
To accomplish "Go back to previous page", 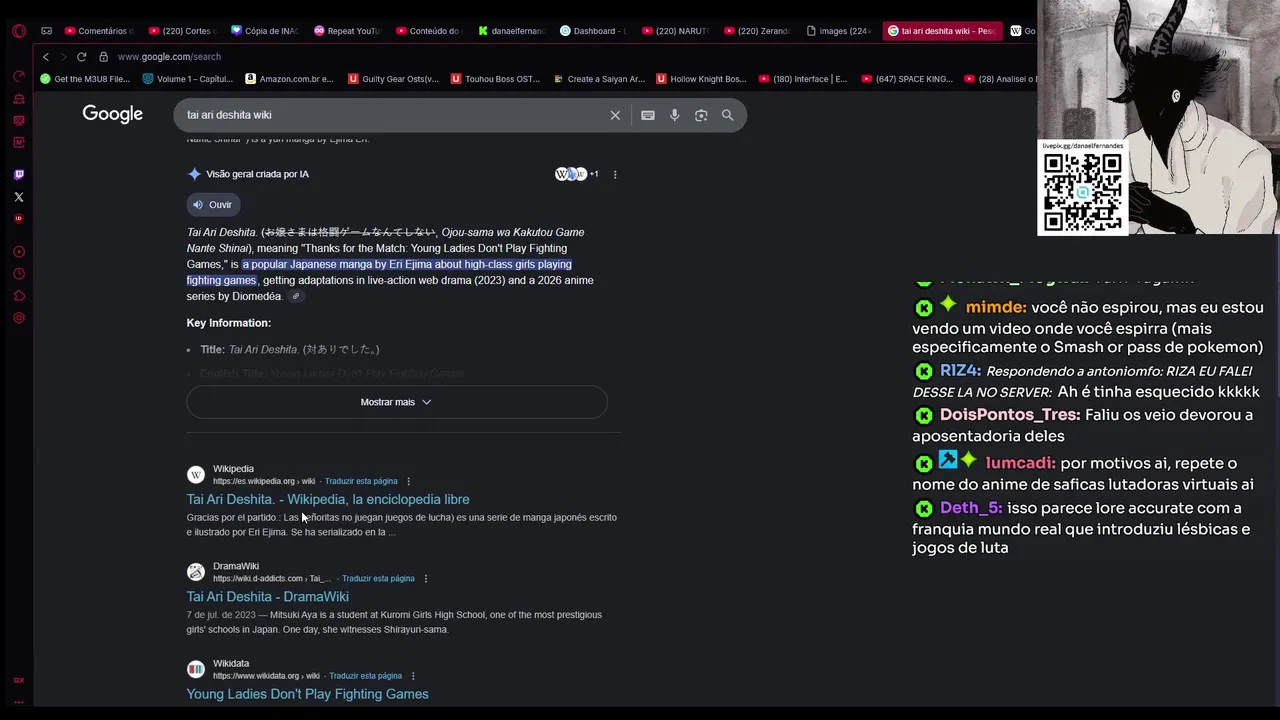I will tap(45, 57).
